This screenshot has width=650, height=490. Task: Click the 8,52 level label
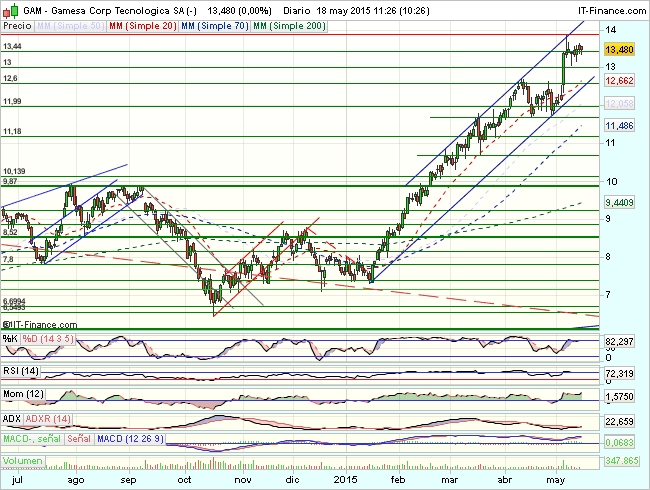(x=10, y=232)
